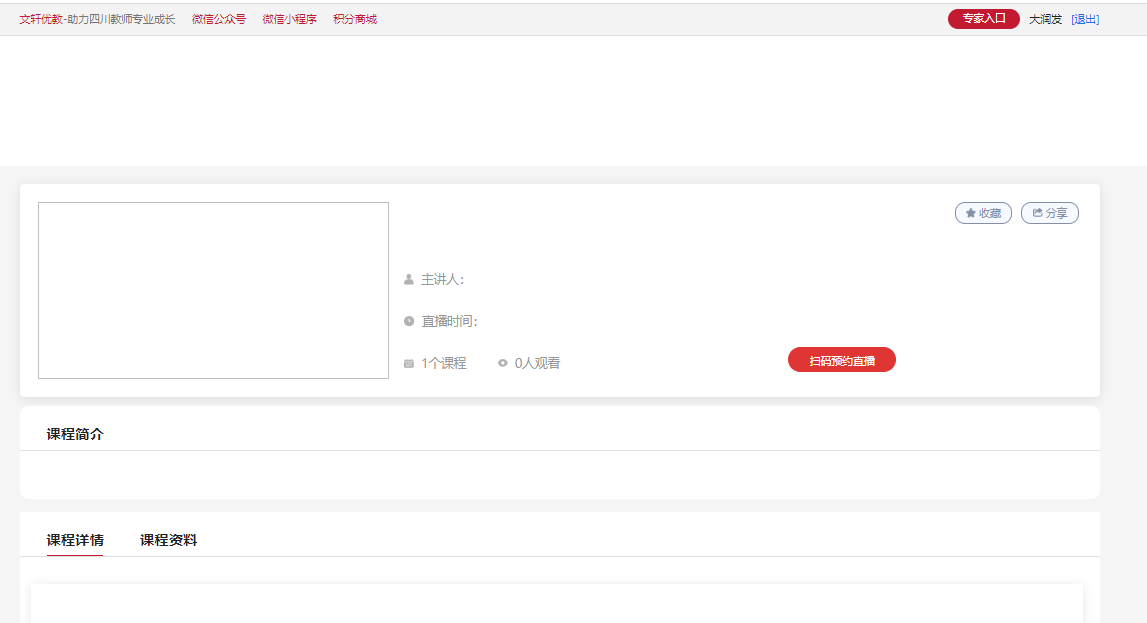Switch to the 课程详情 tab
The image size is (1147, 623).
tap(74, 540)
